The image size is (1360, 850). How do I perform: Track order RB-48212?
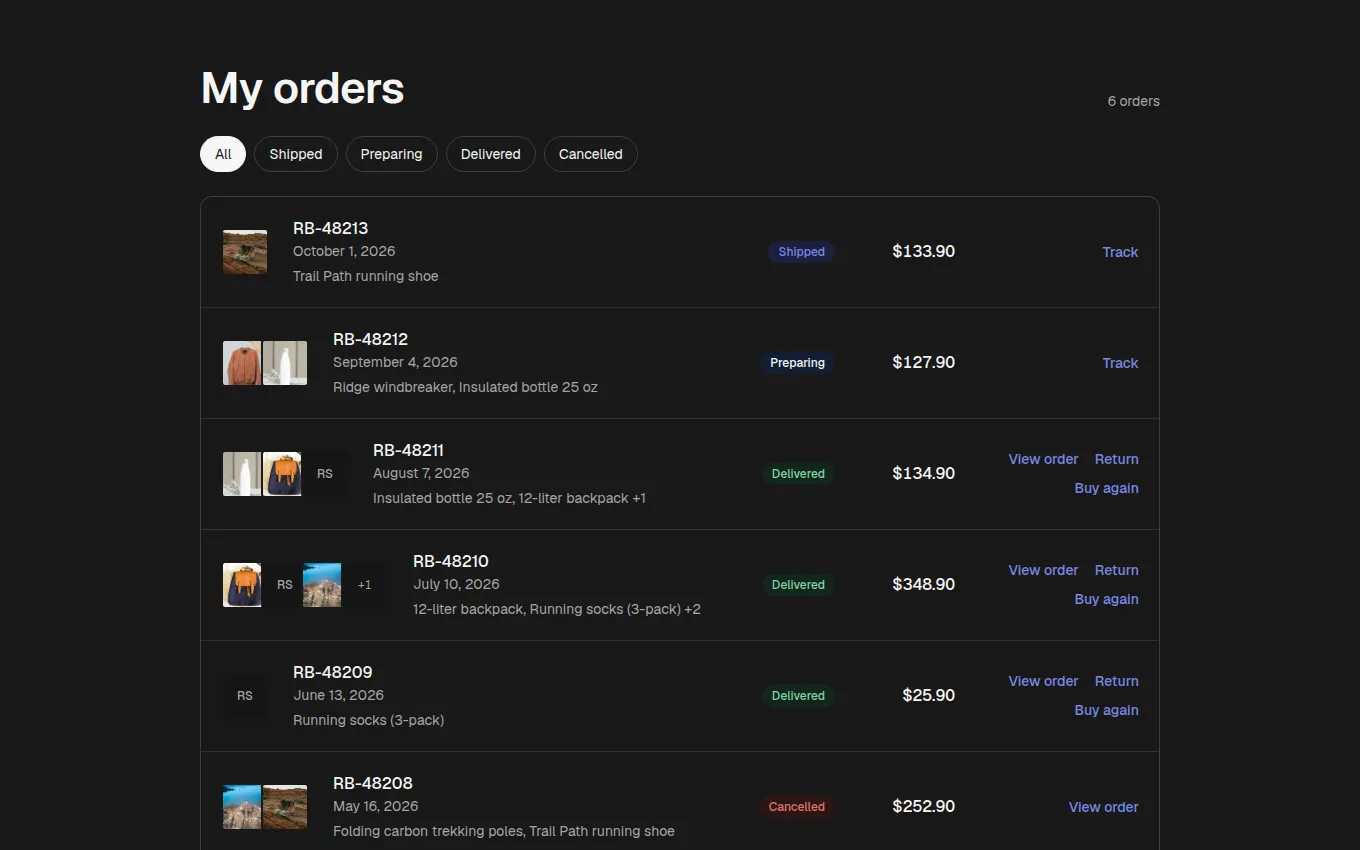[x=1120, y=363]
